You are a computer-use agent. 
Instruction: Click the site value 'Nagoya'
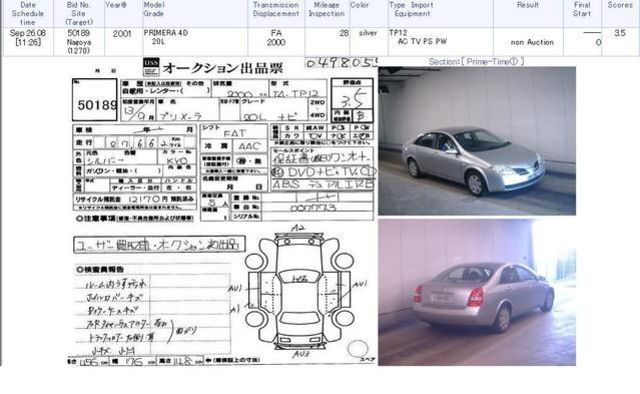pyautogui.click(x=79, y=42)
